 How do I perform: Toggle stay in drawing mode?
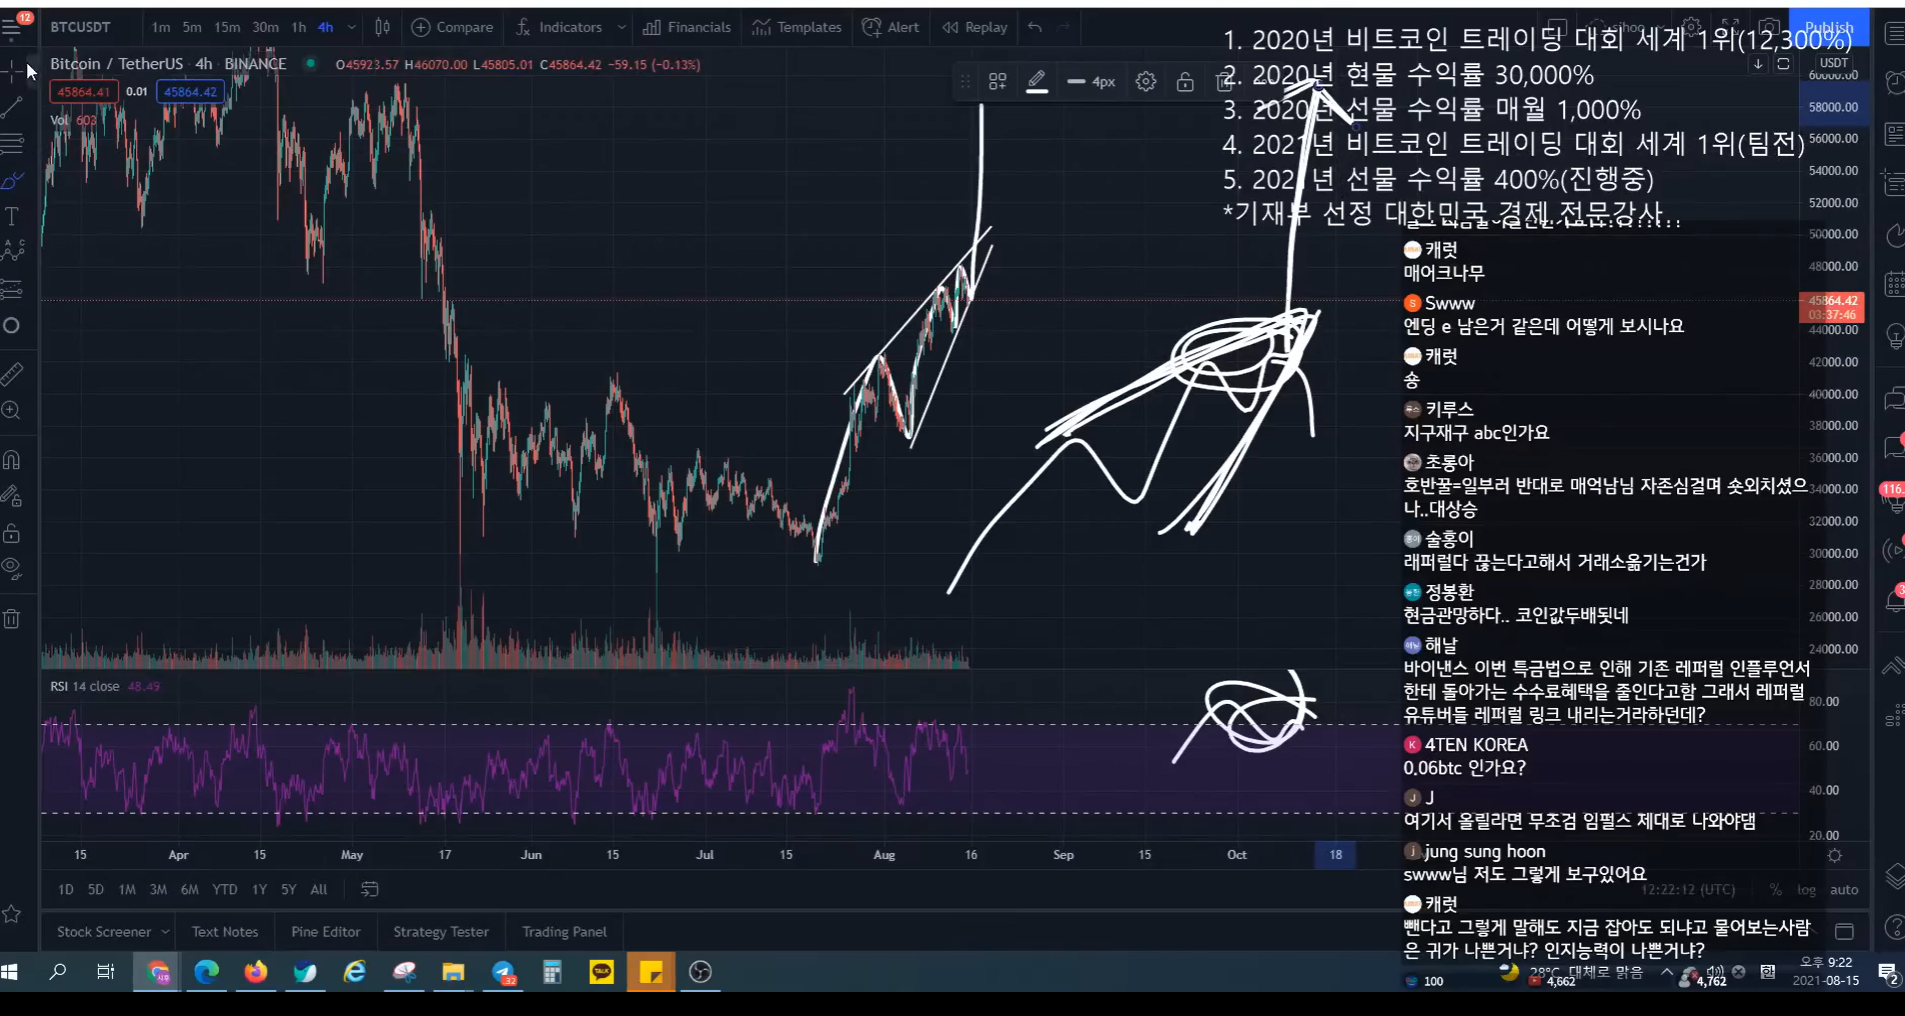(x=12, y=496)
